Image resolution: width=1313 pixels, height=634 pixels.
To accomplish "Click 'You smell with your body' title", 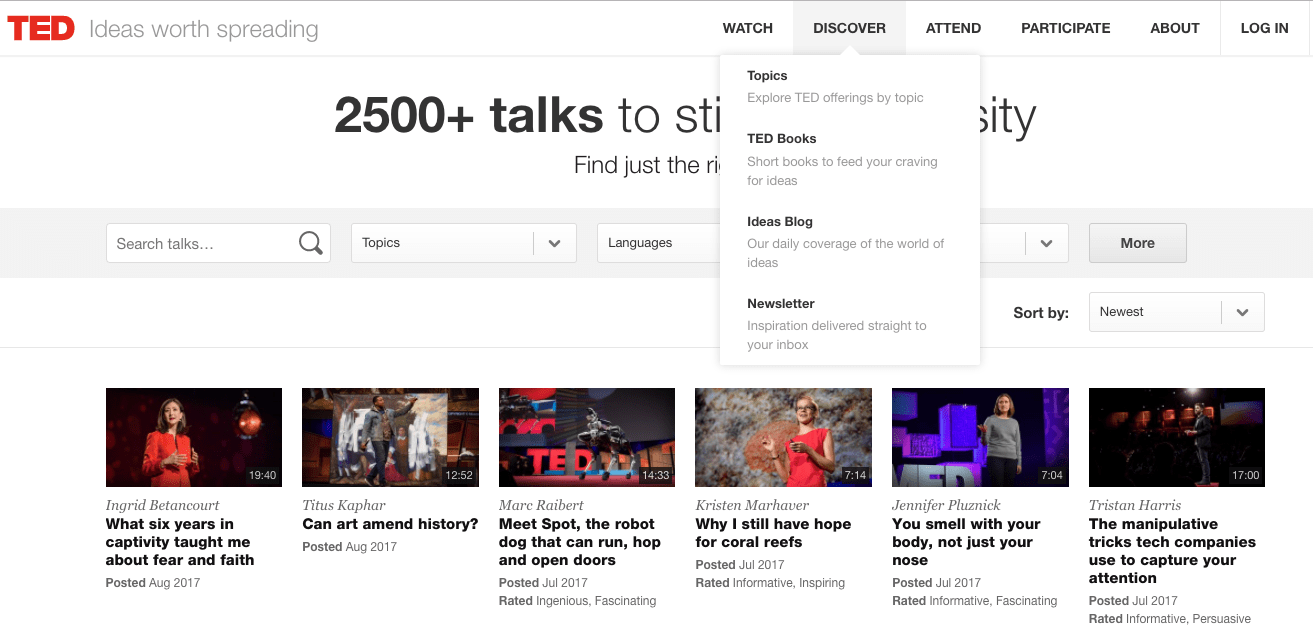I will click(x=966, y=542).
